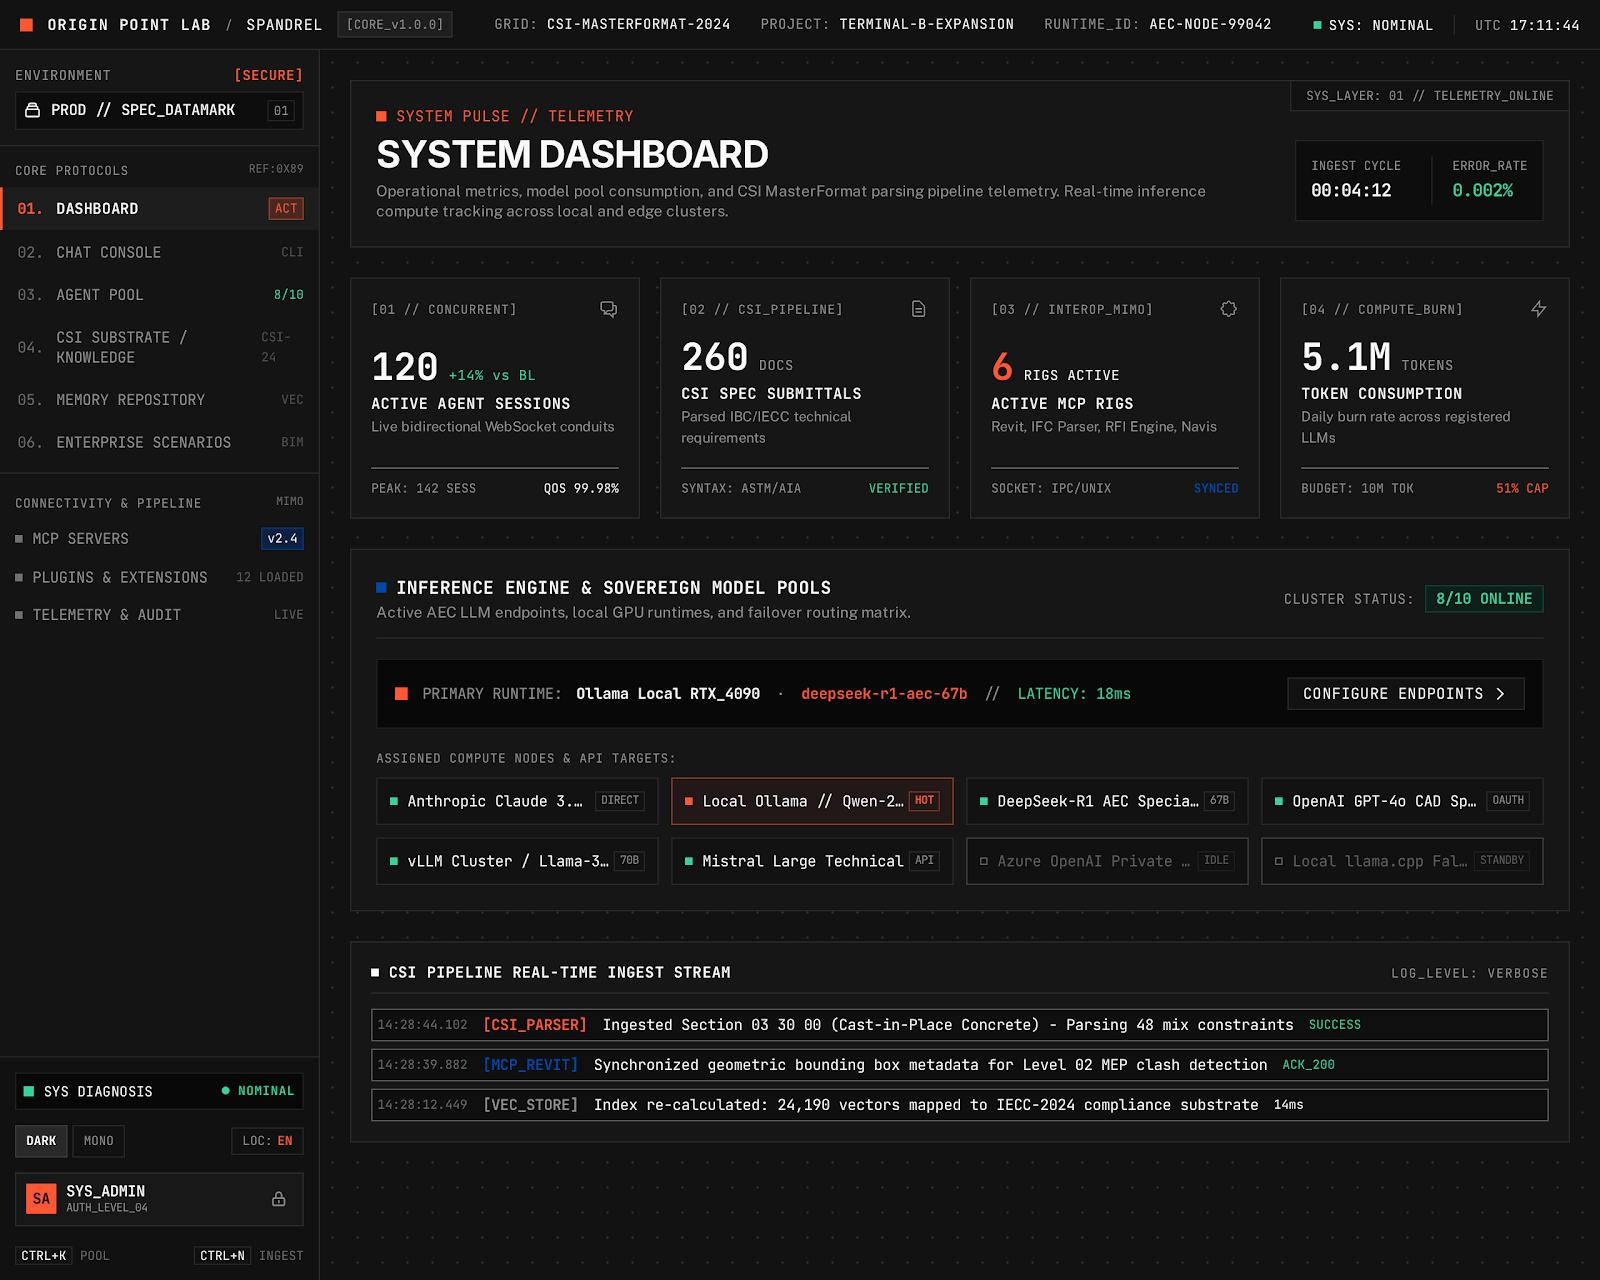Expand PLUGINS & EXTENSIONS entry
The image size is (1600, 1280).
[159, 577]
